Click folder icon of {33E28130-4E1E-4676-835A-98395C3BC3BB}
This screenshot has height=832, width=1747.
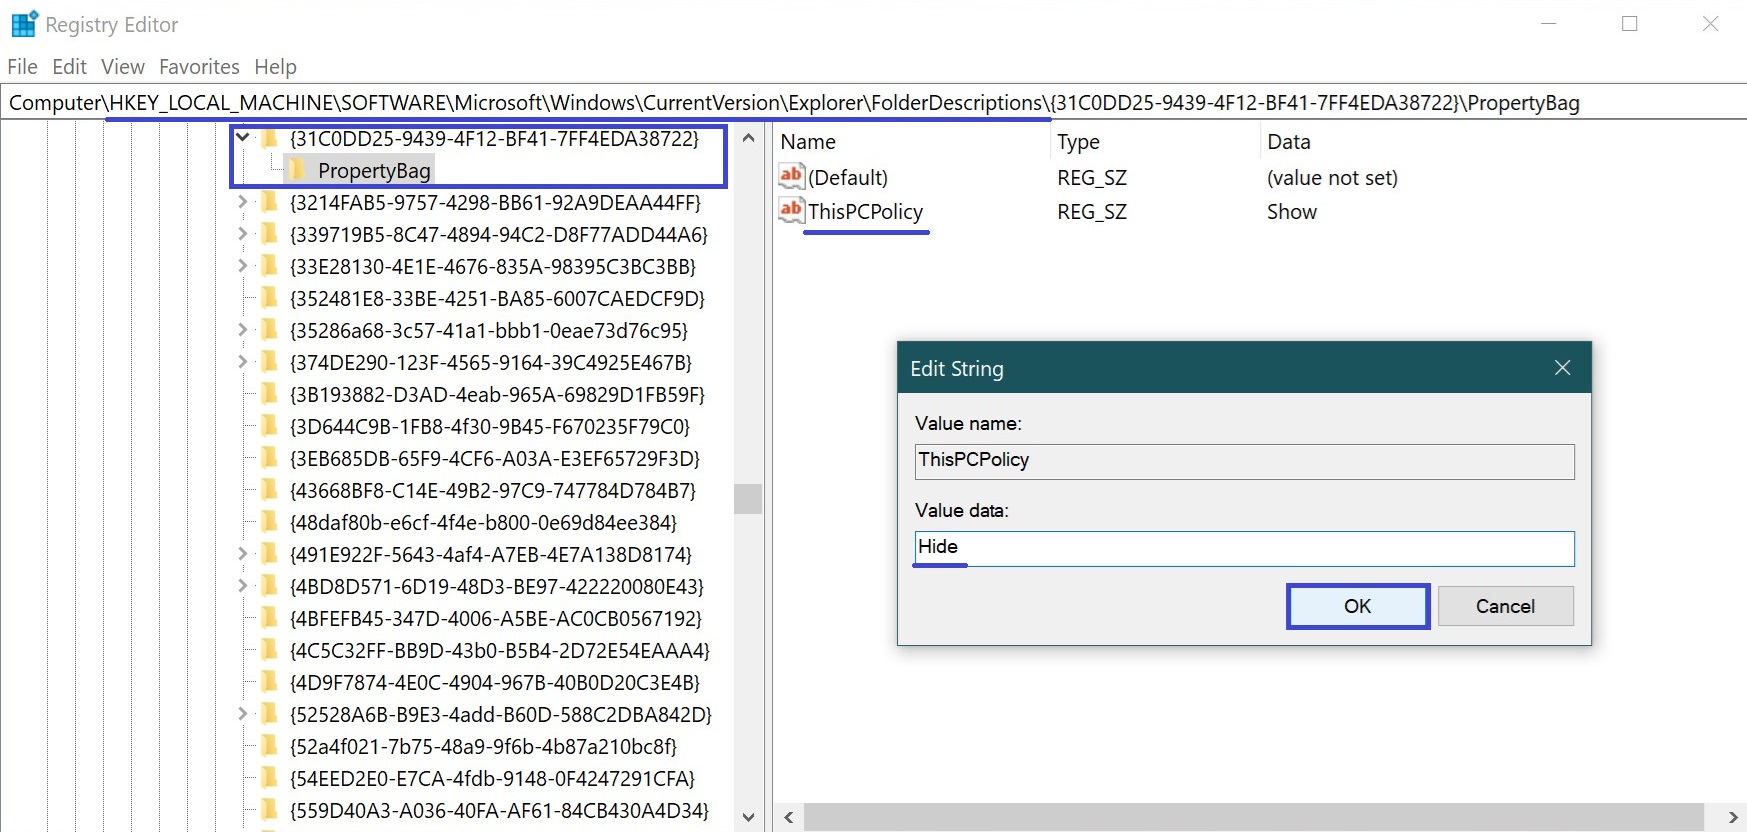[270, 266]
